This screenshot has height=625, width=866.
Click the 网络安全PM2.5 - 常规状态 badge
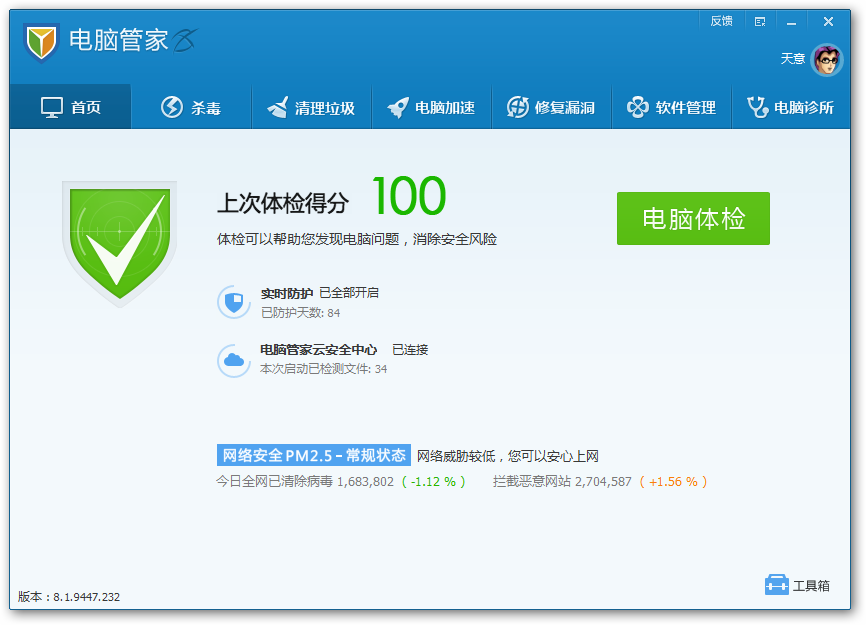click(314, 455)
